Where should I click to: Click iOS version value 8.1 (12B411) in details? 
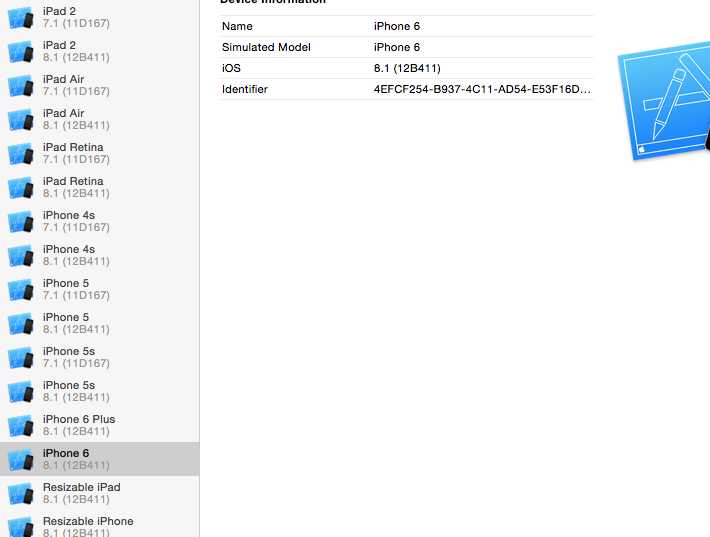pos(407,68)
